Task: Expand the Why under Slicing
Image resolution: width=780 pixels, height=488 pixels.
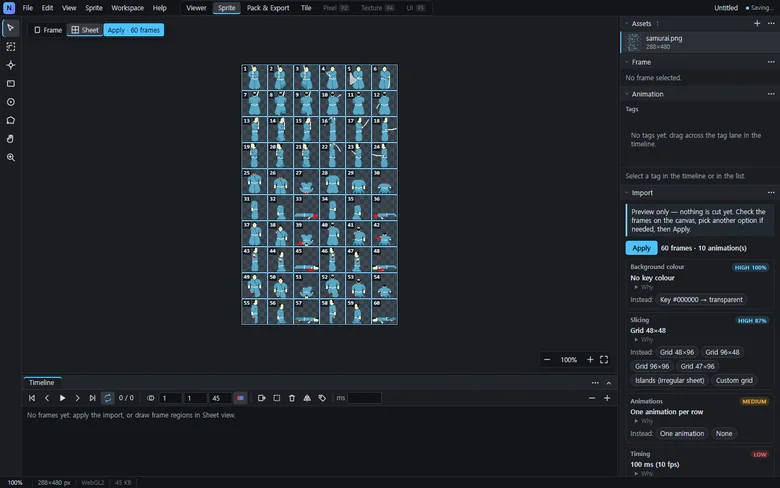Action: click(643, 340)
